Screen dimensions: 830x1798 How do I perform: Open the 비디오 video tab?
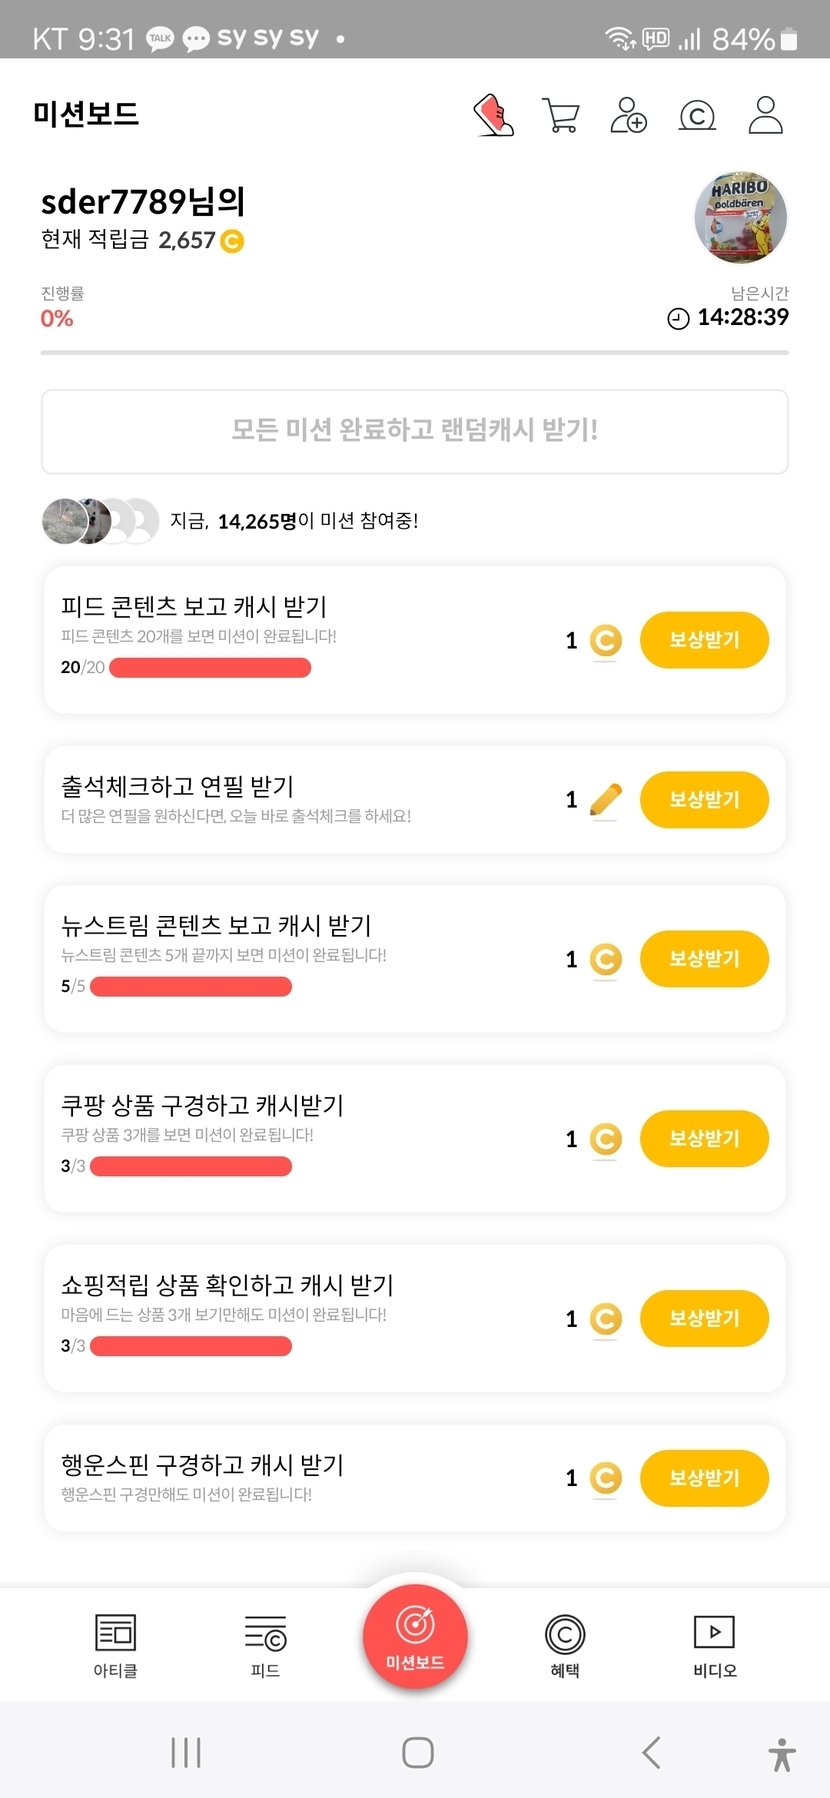pos(714,1645)
